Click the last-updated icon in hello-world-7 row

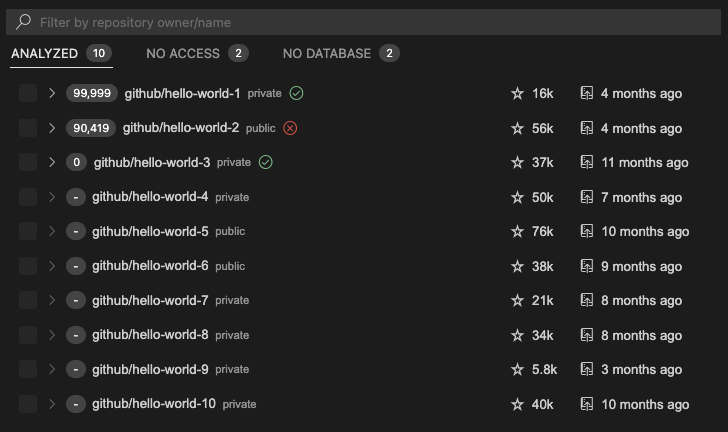tap(587, 301)
